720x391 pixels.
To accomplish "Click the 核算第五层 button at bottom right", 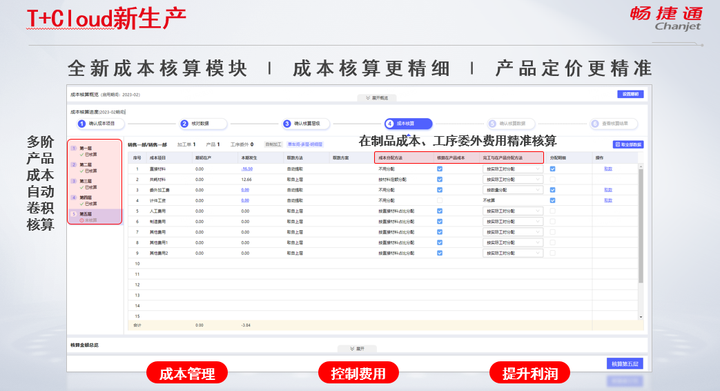I will 624,364.
